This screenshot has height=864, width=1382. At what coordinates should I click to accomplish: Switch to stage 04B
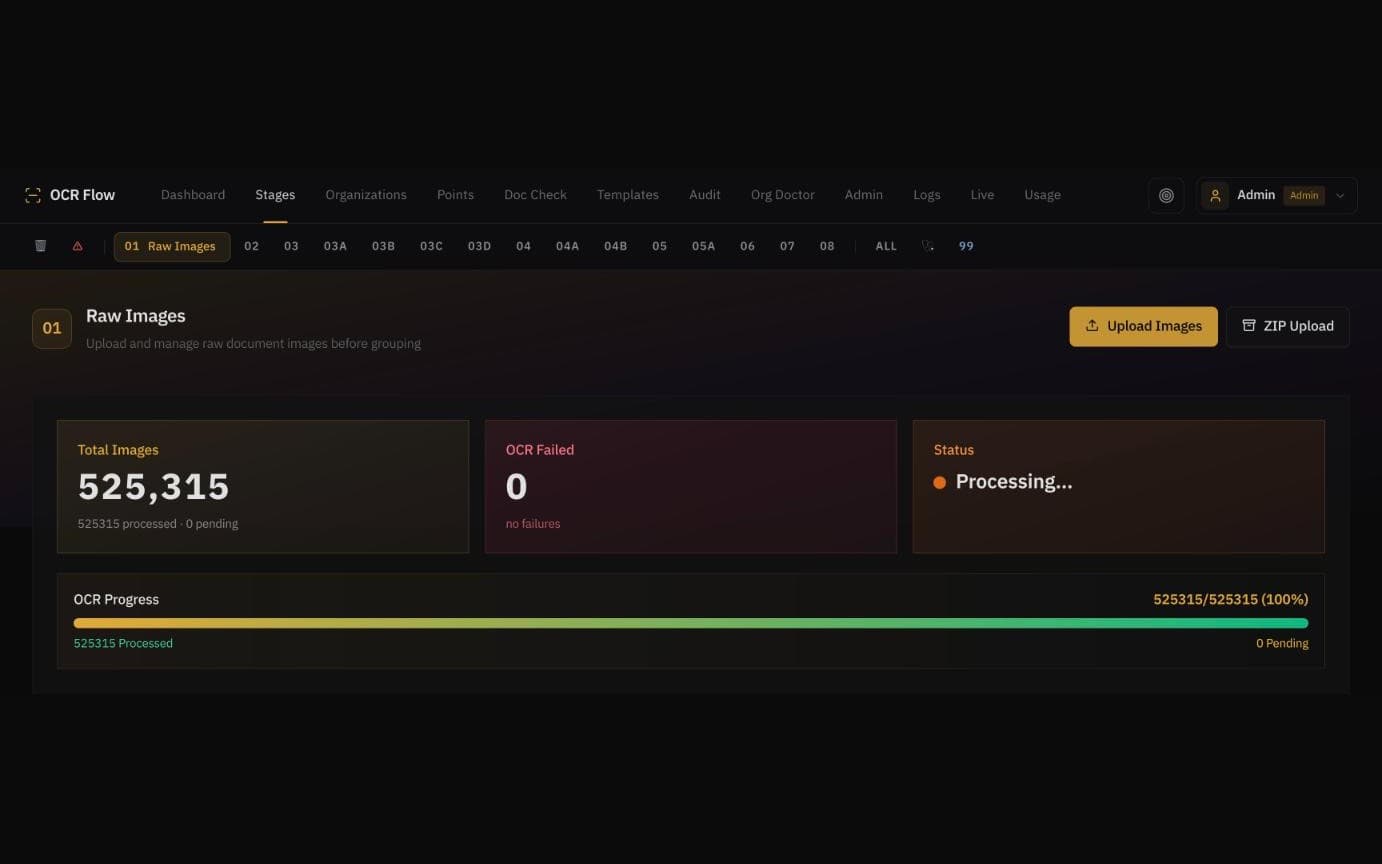pyautogui.click(x=615, y=246)
